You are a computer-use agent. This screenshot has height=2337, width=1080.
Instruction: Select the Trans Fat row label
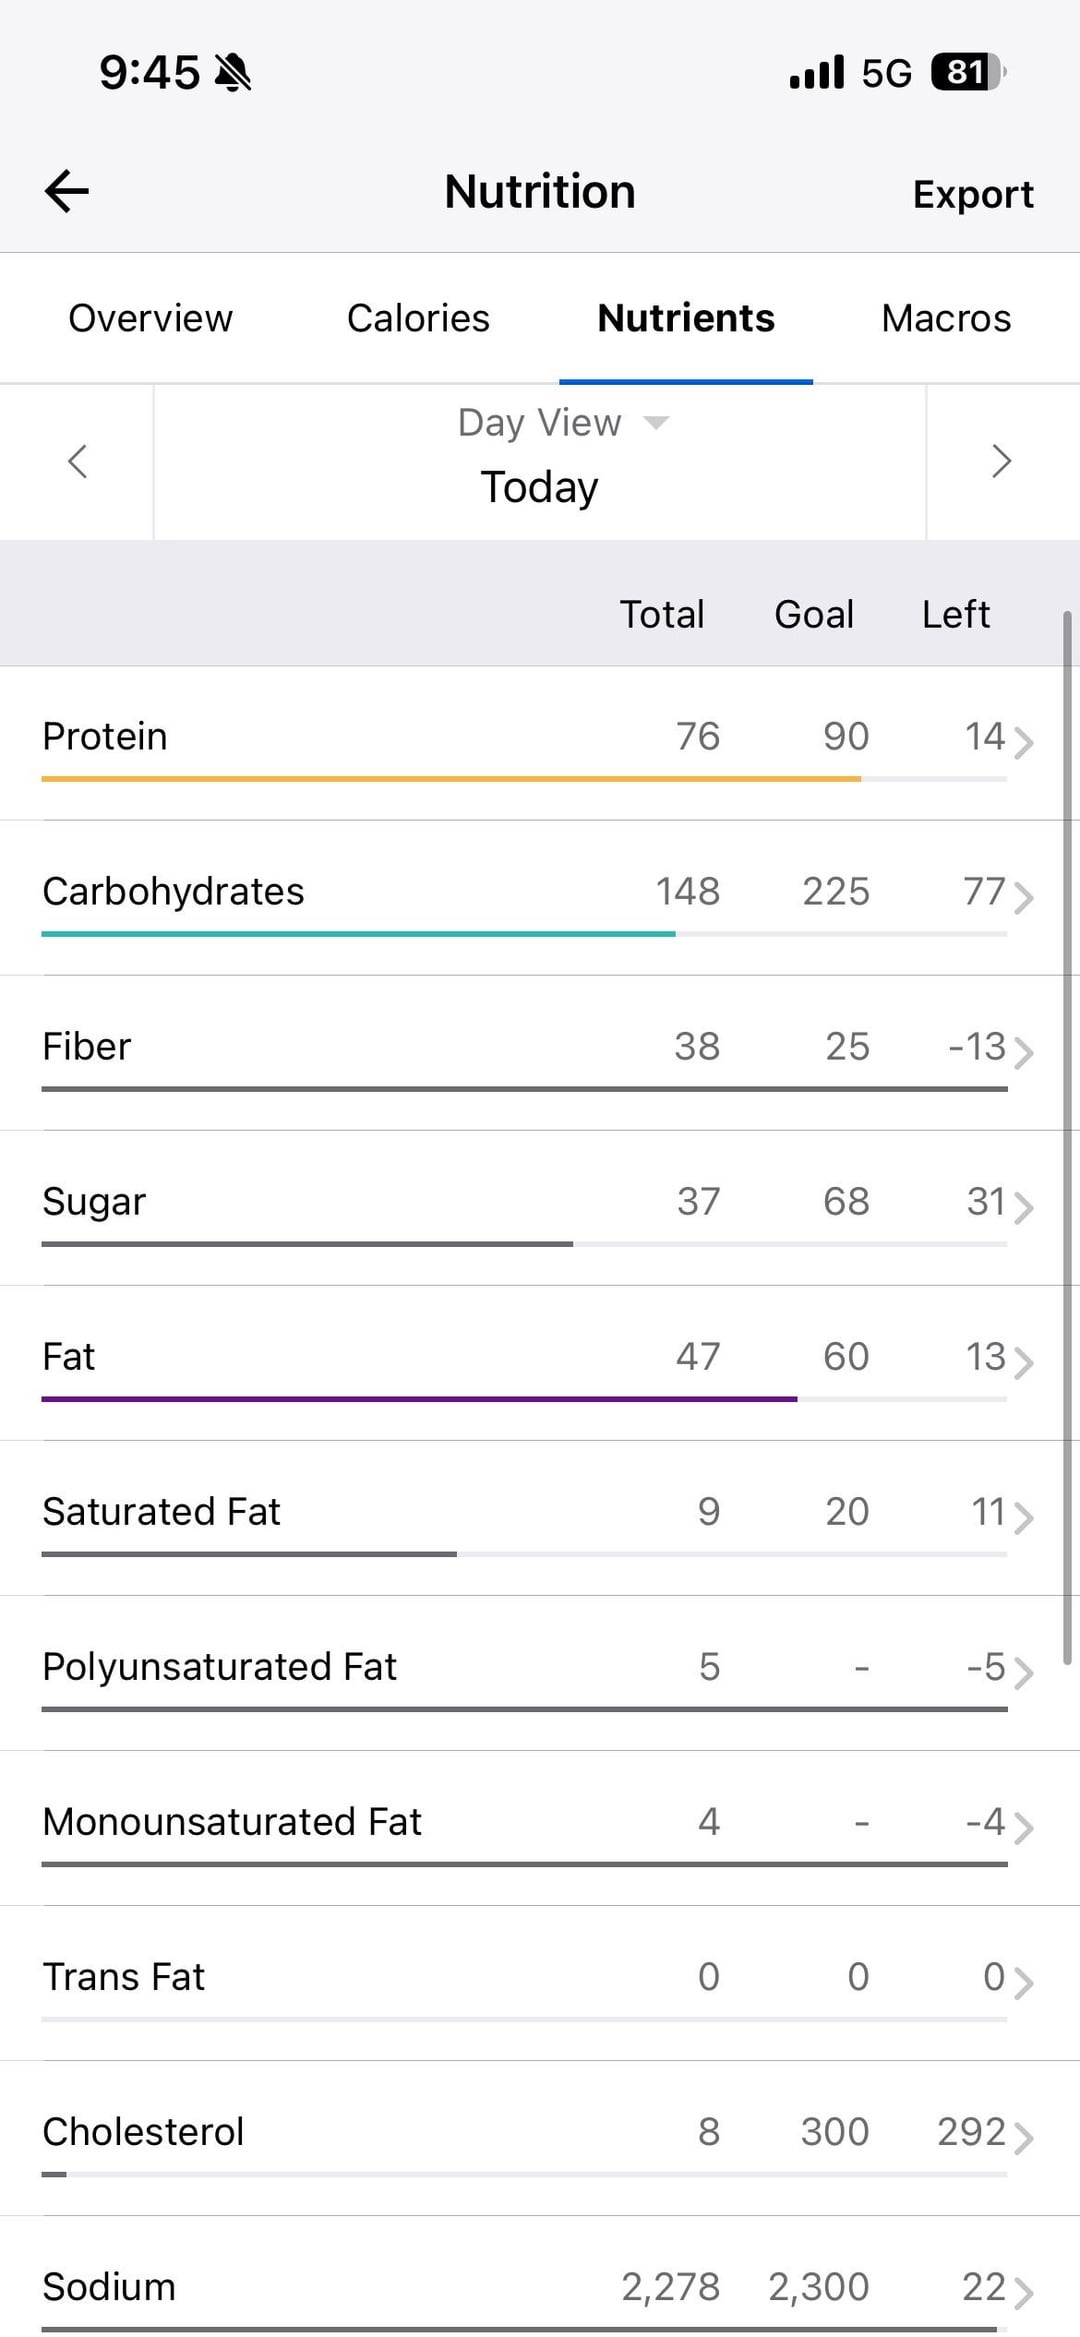click(x=123, y=1977)
